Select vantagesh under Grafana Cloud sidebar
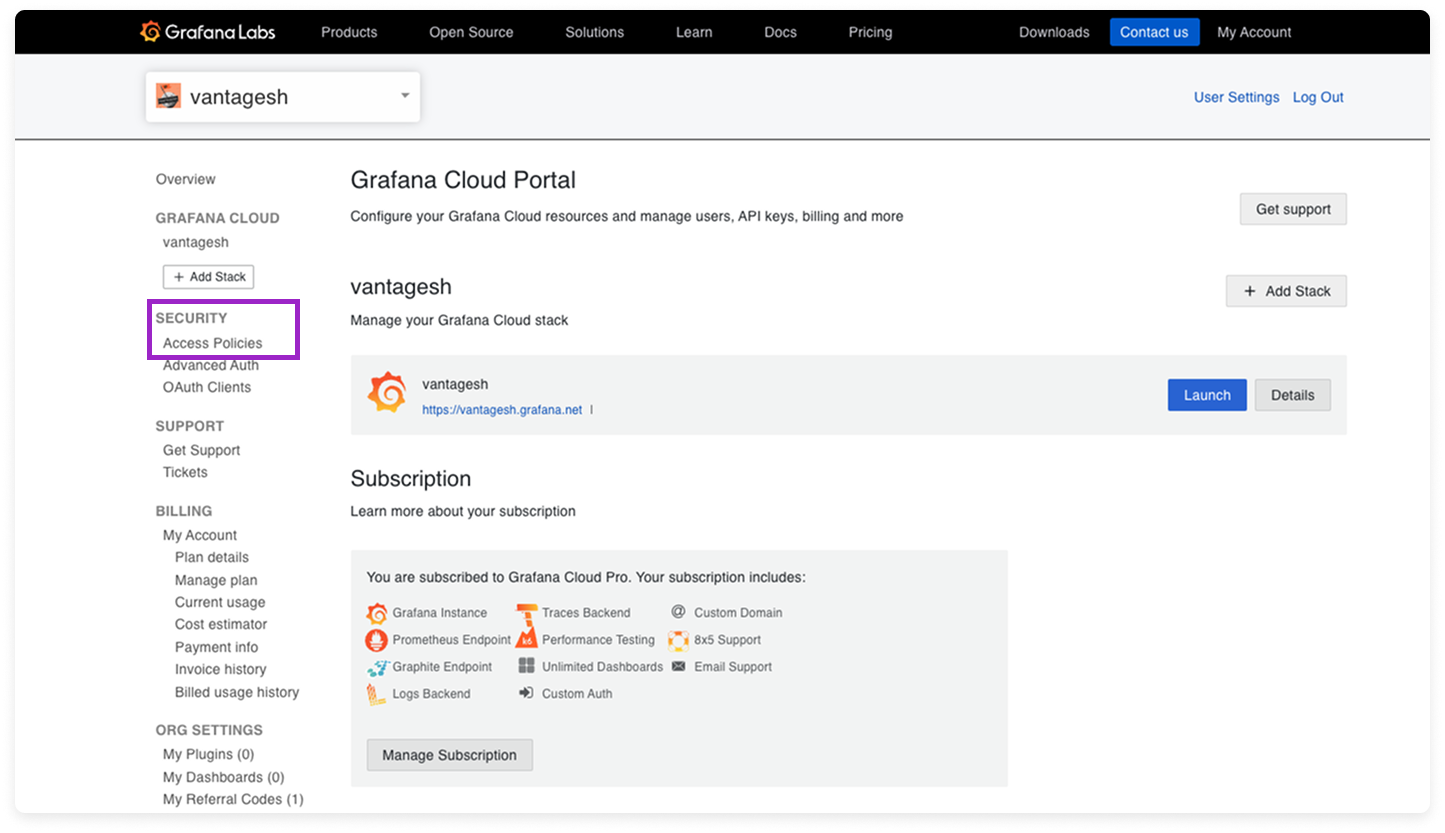 196,242
